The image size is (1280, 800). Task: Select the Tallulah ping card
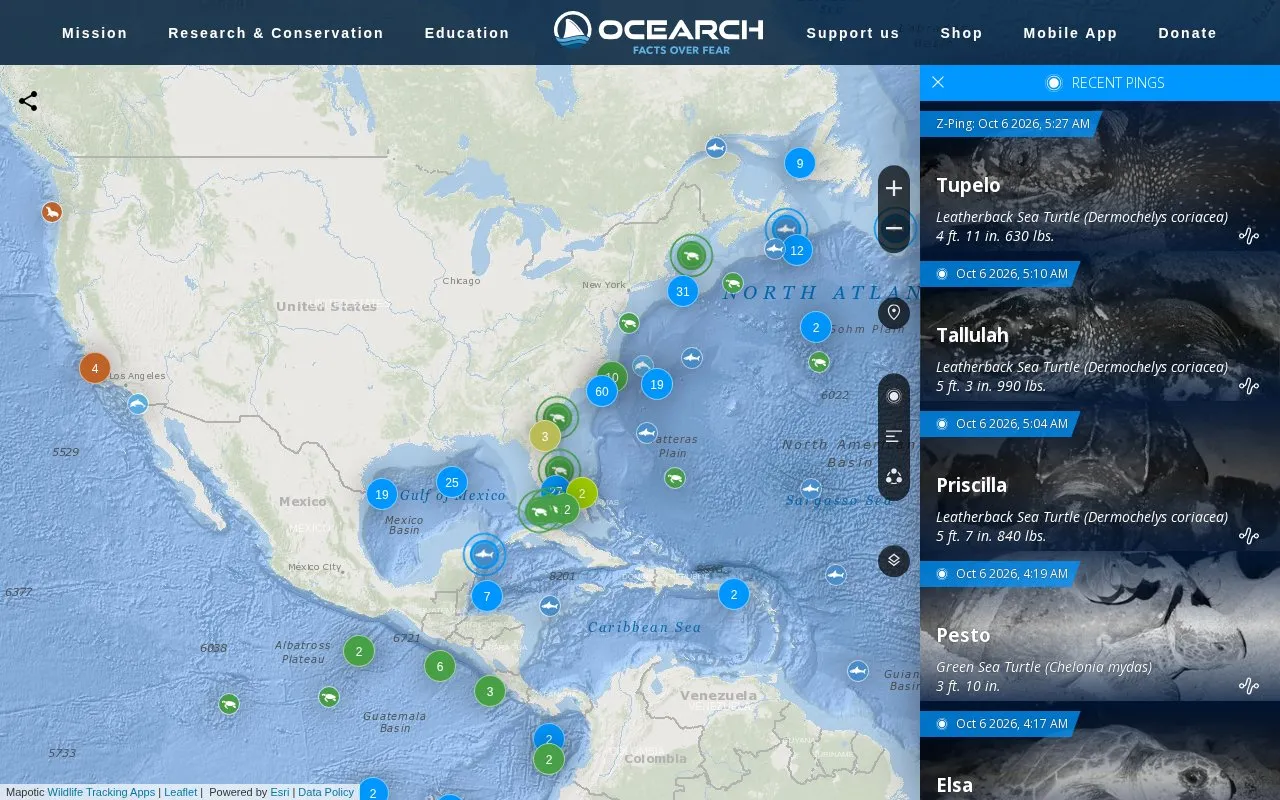pyautogui.click(x=1100, y=326)
